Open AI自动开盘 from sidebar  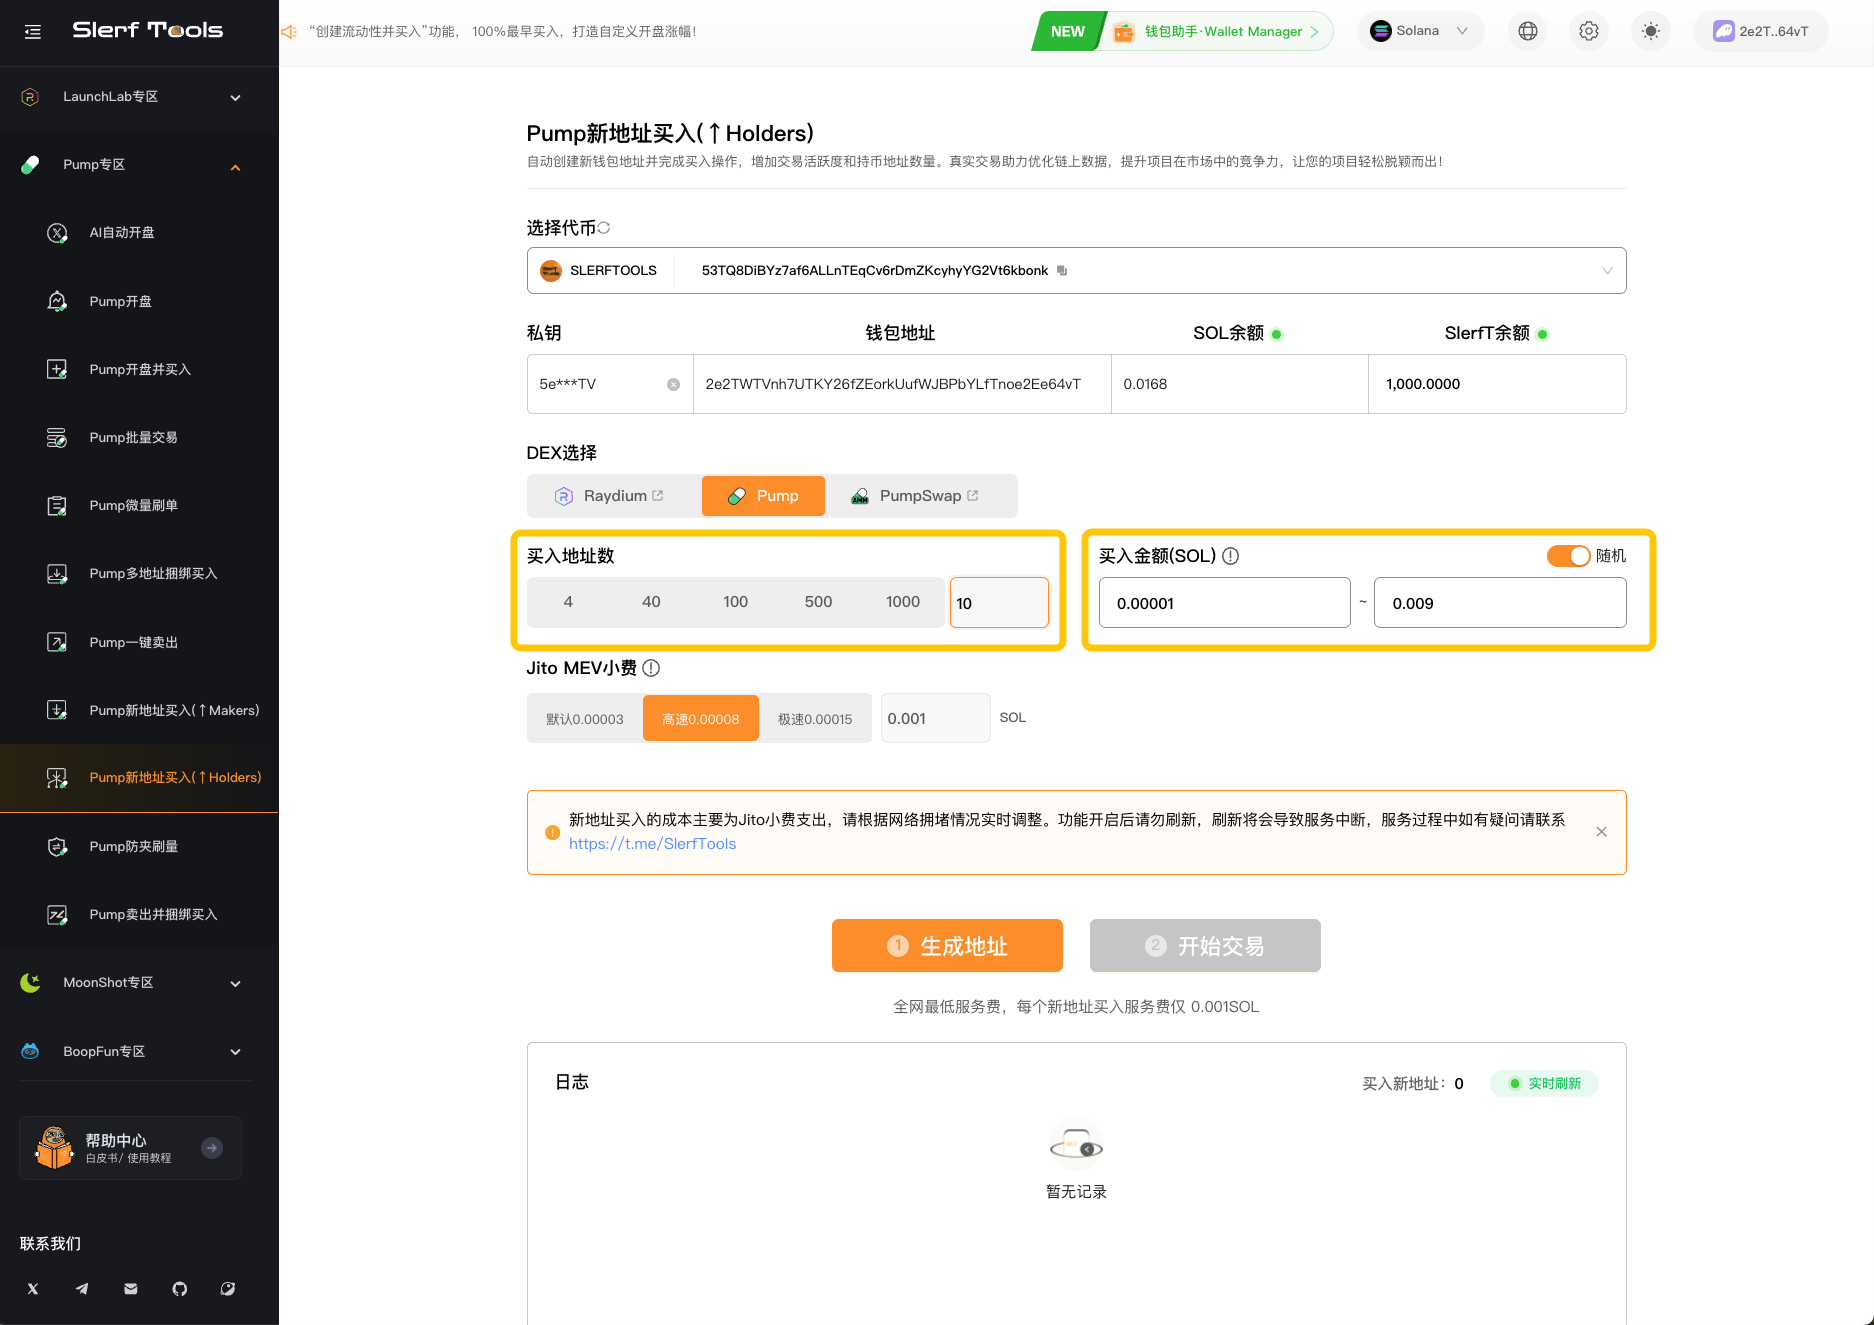139,233
